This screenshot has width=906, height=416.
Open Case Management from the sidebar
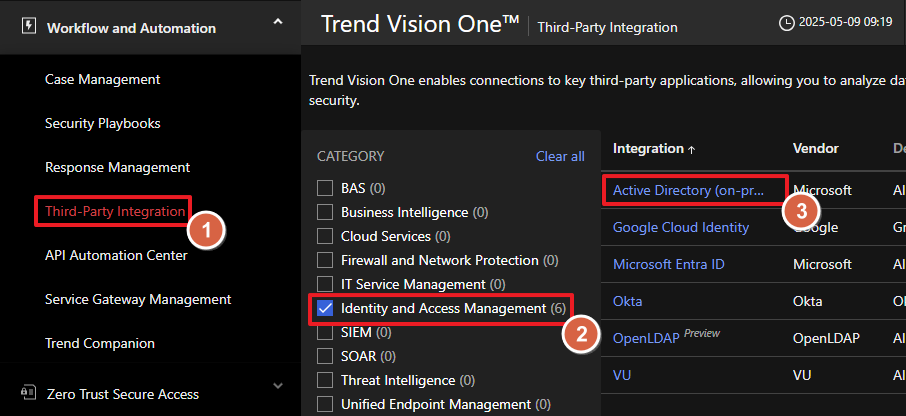coord(102,79)
